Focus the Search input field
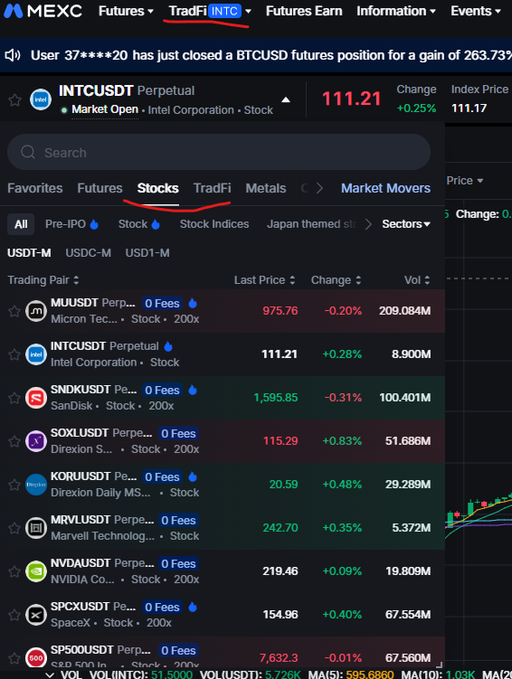This screenshot has width=512, height=679. click(x=219, y=152)
